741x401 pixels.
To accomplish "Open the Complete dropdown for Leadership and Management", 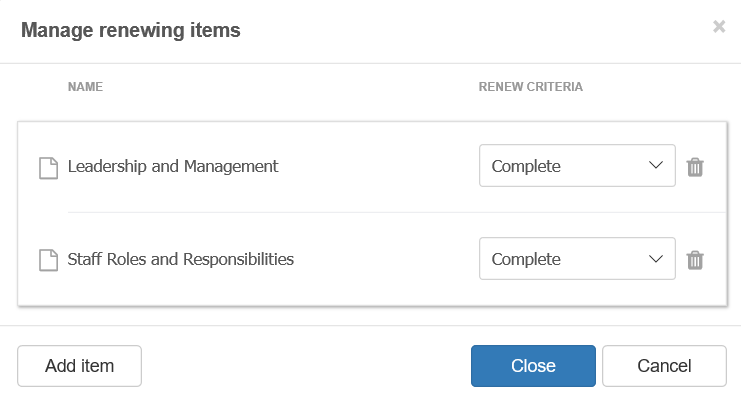I will 577,166.
